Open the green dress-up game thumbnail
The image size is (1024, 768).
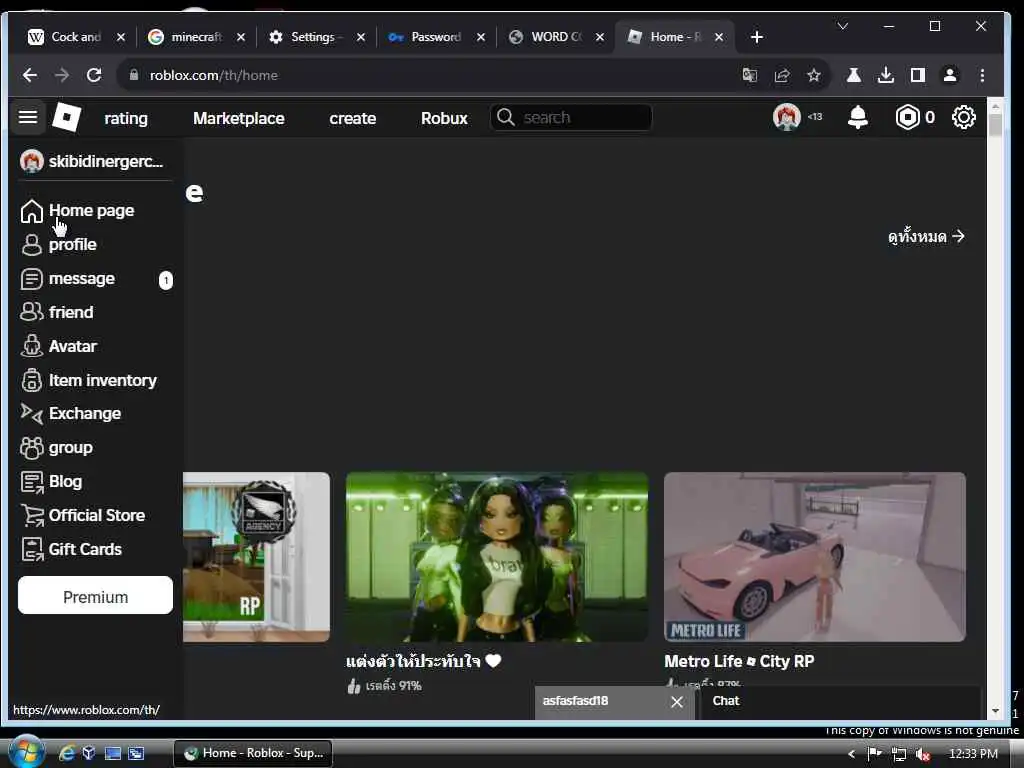(x=497, y=557)
